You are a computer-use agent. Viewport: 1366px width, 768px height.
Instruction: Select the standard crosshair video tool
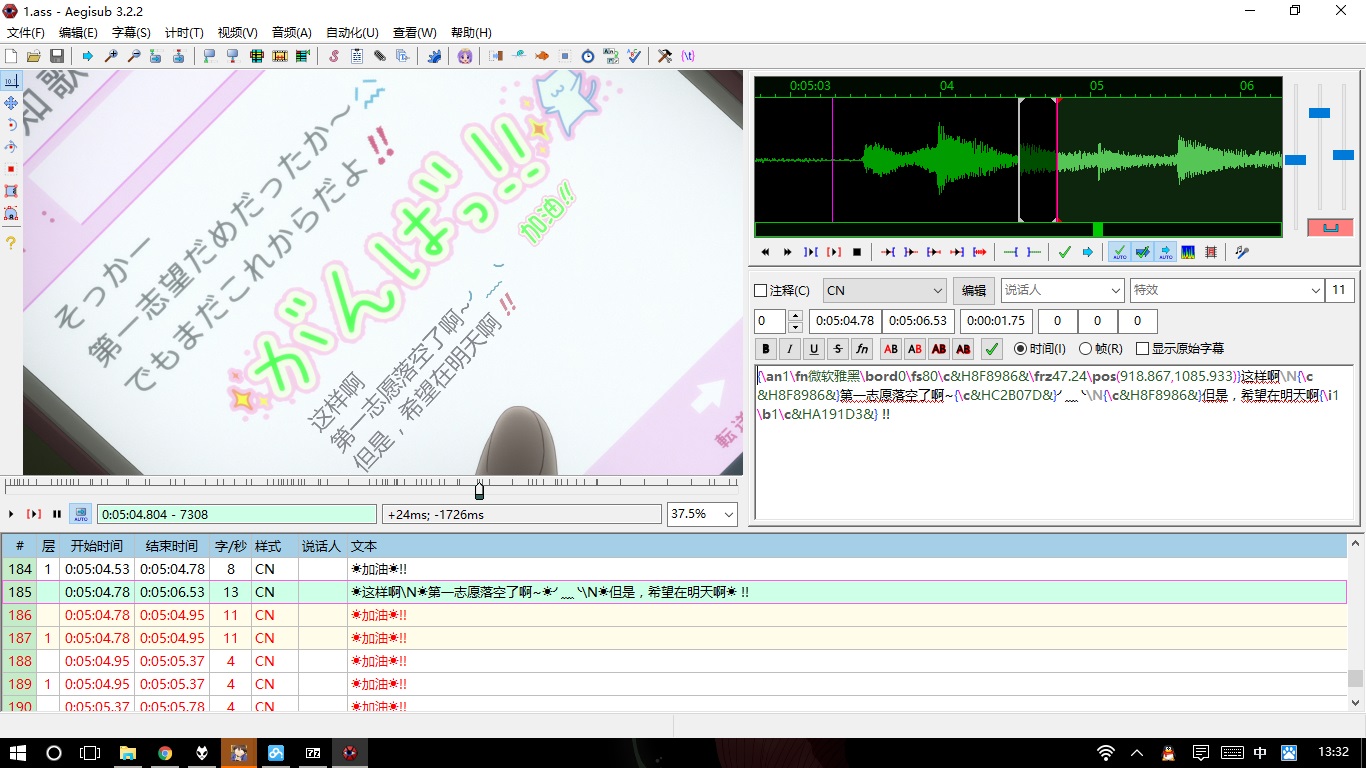[11, 81]
